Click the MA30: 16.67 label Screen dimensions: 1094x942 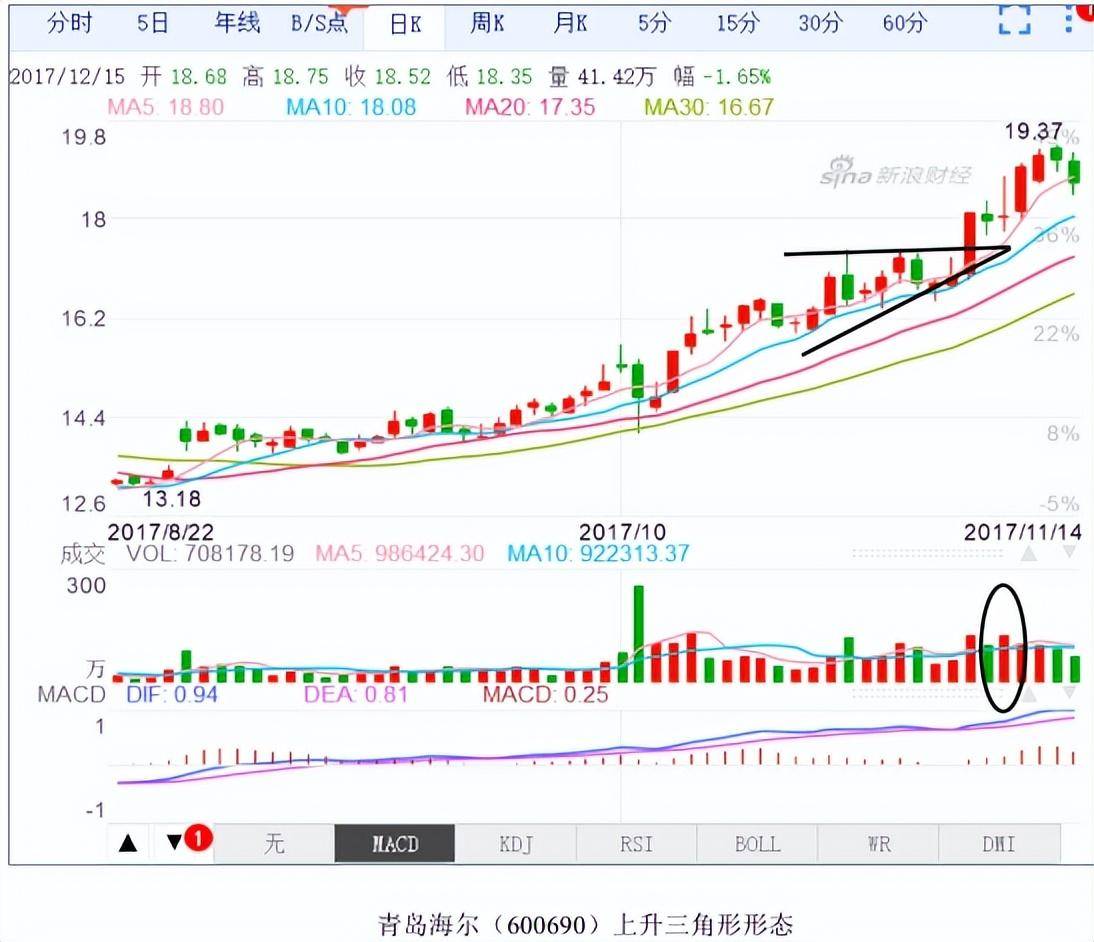point(709,107)
